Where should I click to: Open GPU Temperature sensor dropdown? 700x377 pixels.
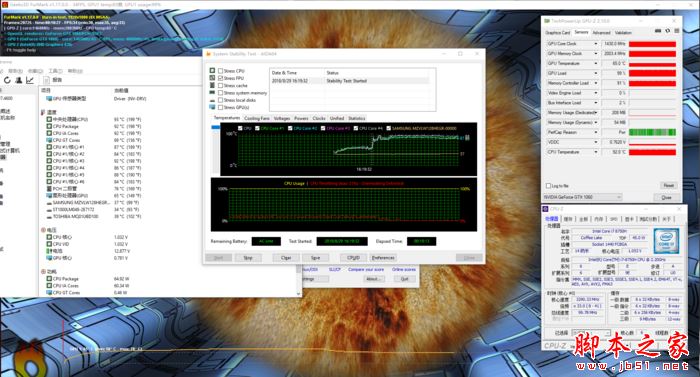pos(595,63)
